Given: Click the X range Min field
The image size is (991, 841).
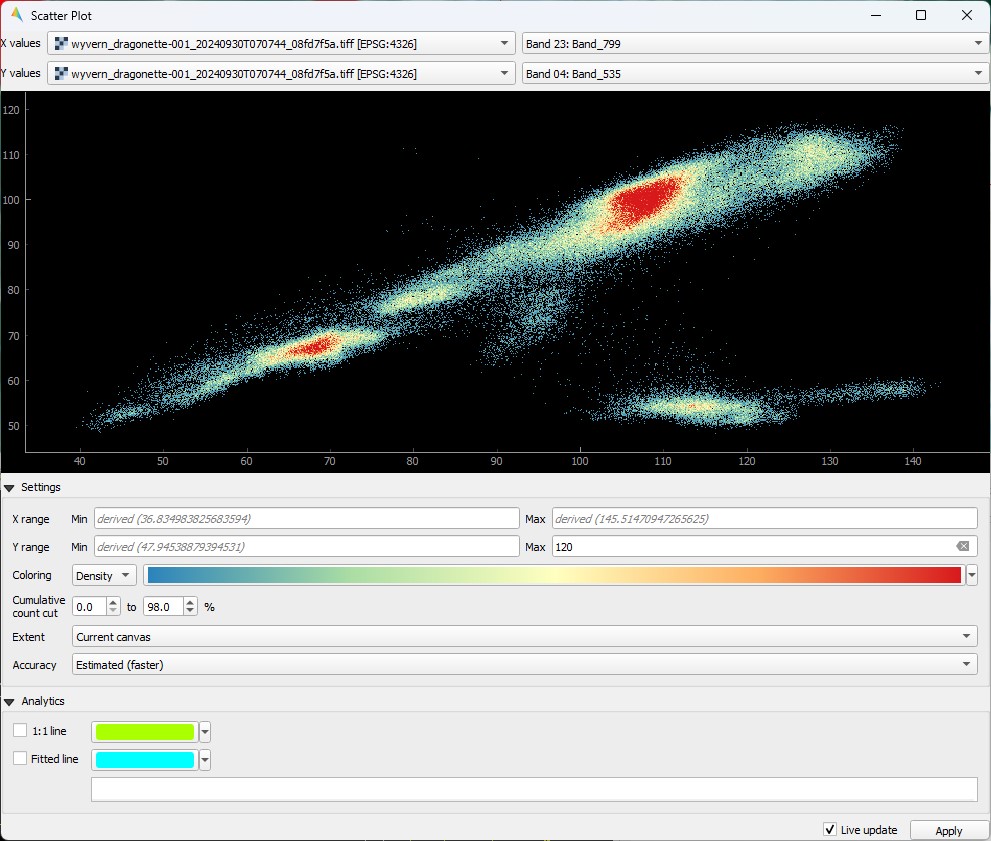Looking at the screenshot, I should point(306,519).
